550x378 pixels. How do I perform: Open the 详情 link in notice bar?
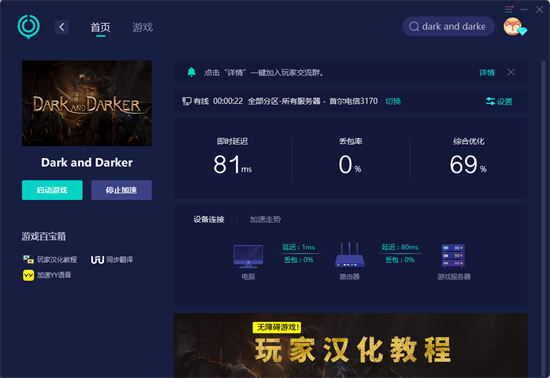487,73
